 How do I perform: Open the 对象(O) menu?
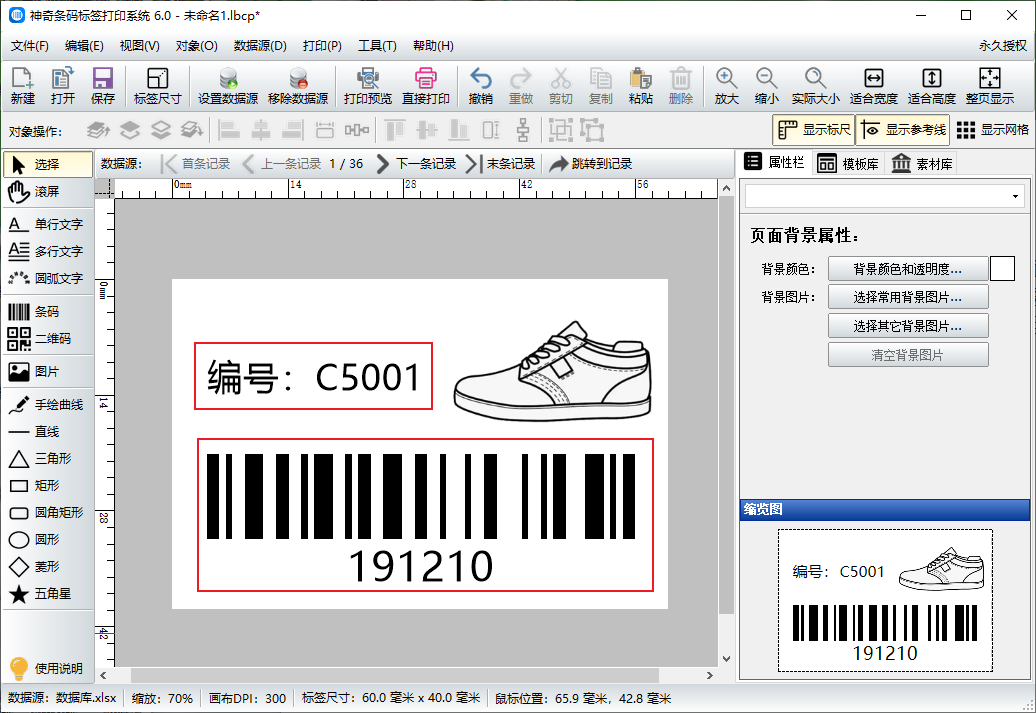196,46
